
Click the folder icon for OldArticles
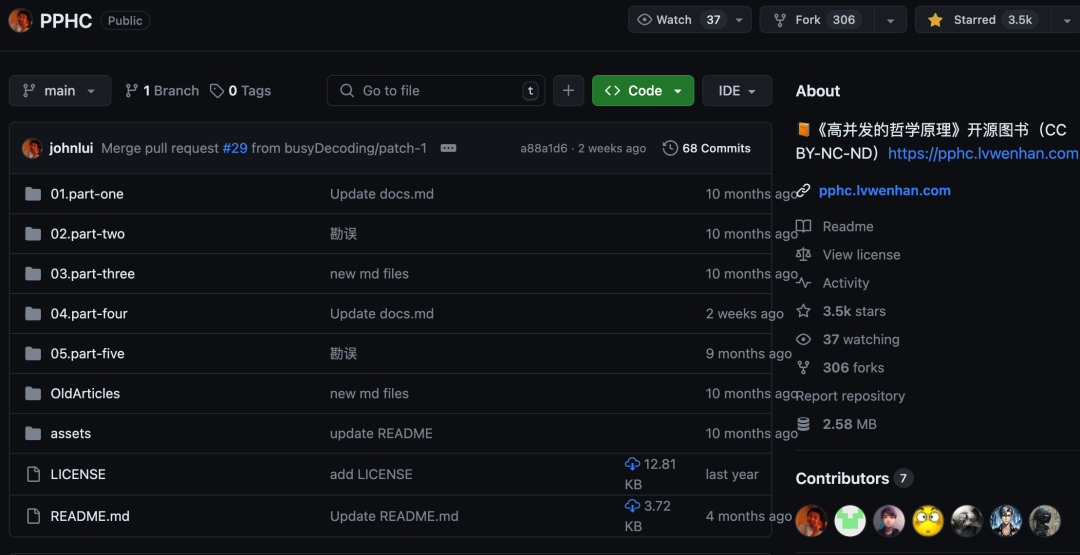(32, 393)
